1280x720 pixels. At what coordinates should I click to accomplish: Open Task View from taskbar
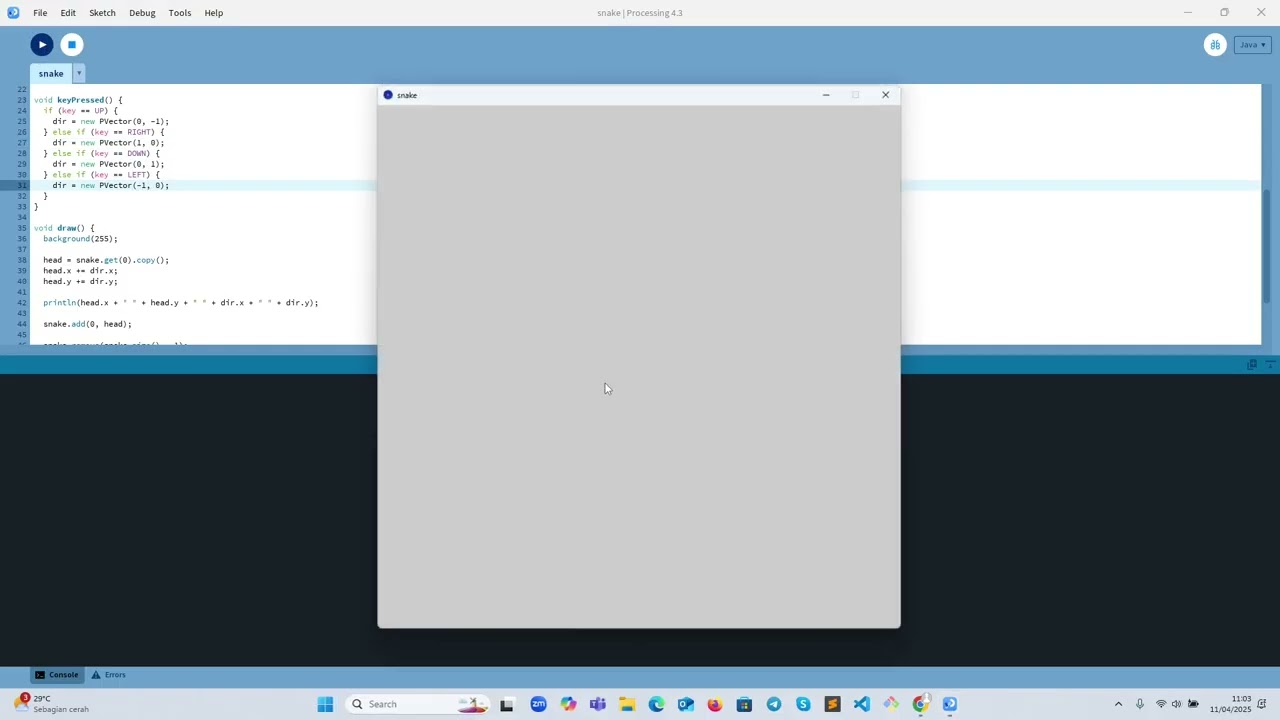pyautogui.click(x=507, y=704)
